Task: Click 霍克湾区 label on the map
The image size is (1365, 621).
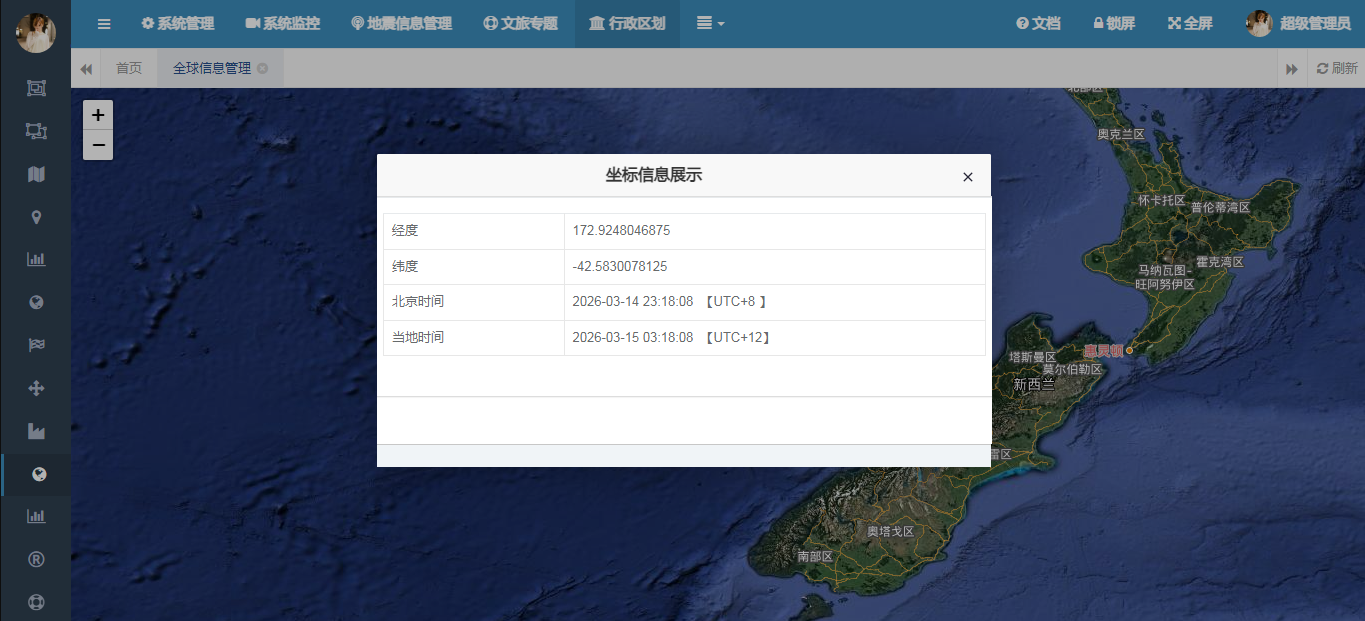Action: [x=1220, y=262]
